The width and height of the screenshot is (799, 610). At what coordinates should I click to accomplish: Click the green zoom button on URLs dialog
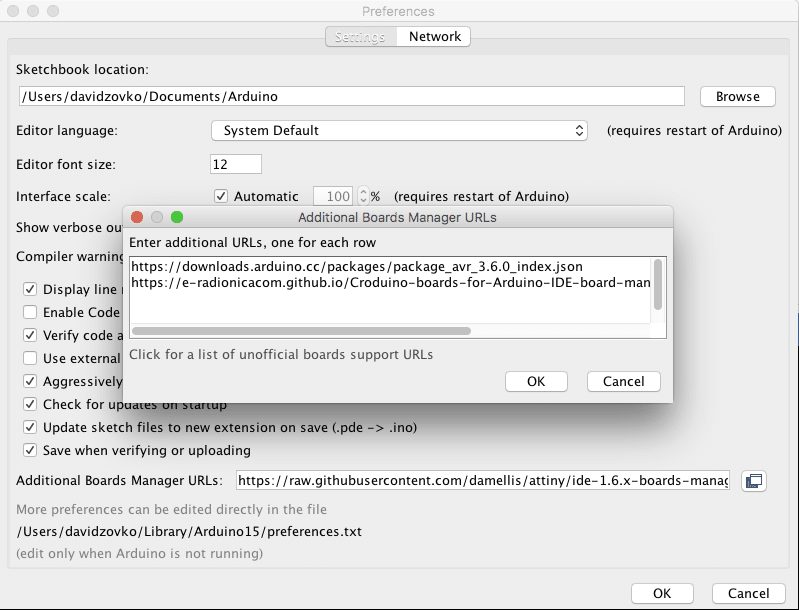[x=177, y=217]
